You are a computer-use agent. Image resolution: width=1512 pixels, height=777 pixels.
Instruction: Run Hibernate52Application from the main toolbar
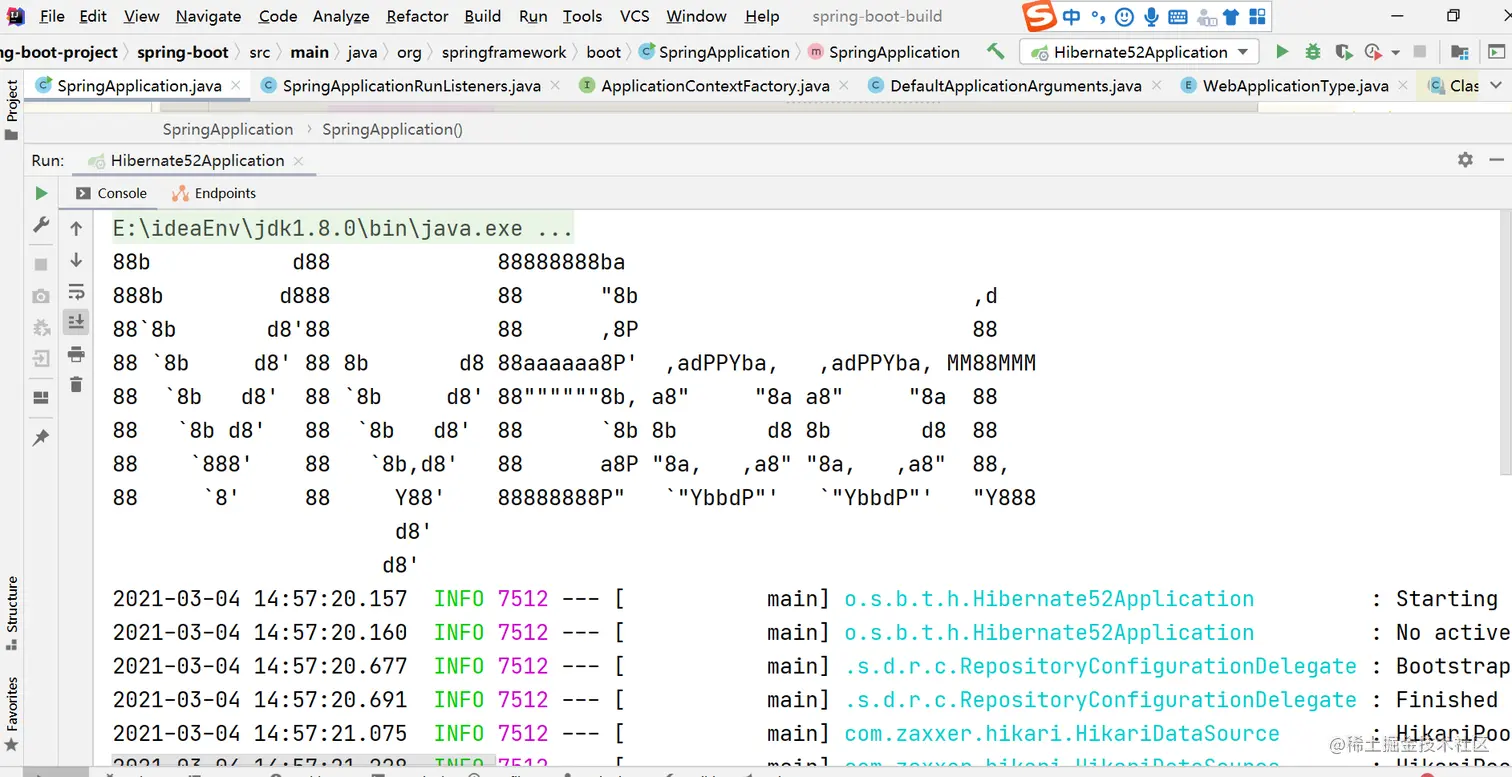click(x=1282, y=52)
